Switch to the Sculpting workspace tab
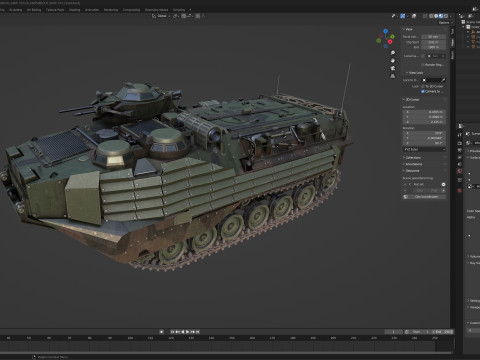This screenshot has width=480, height=360. pyautogui.click(x=16, y=10)
